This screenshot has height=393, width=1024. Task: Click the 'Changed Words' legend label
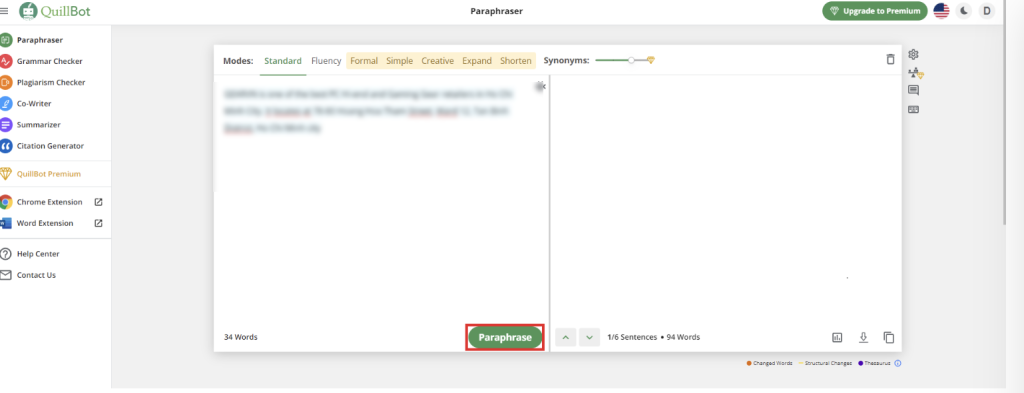773,363
